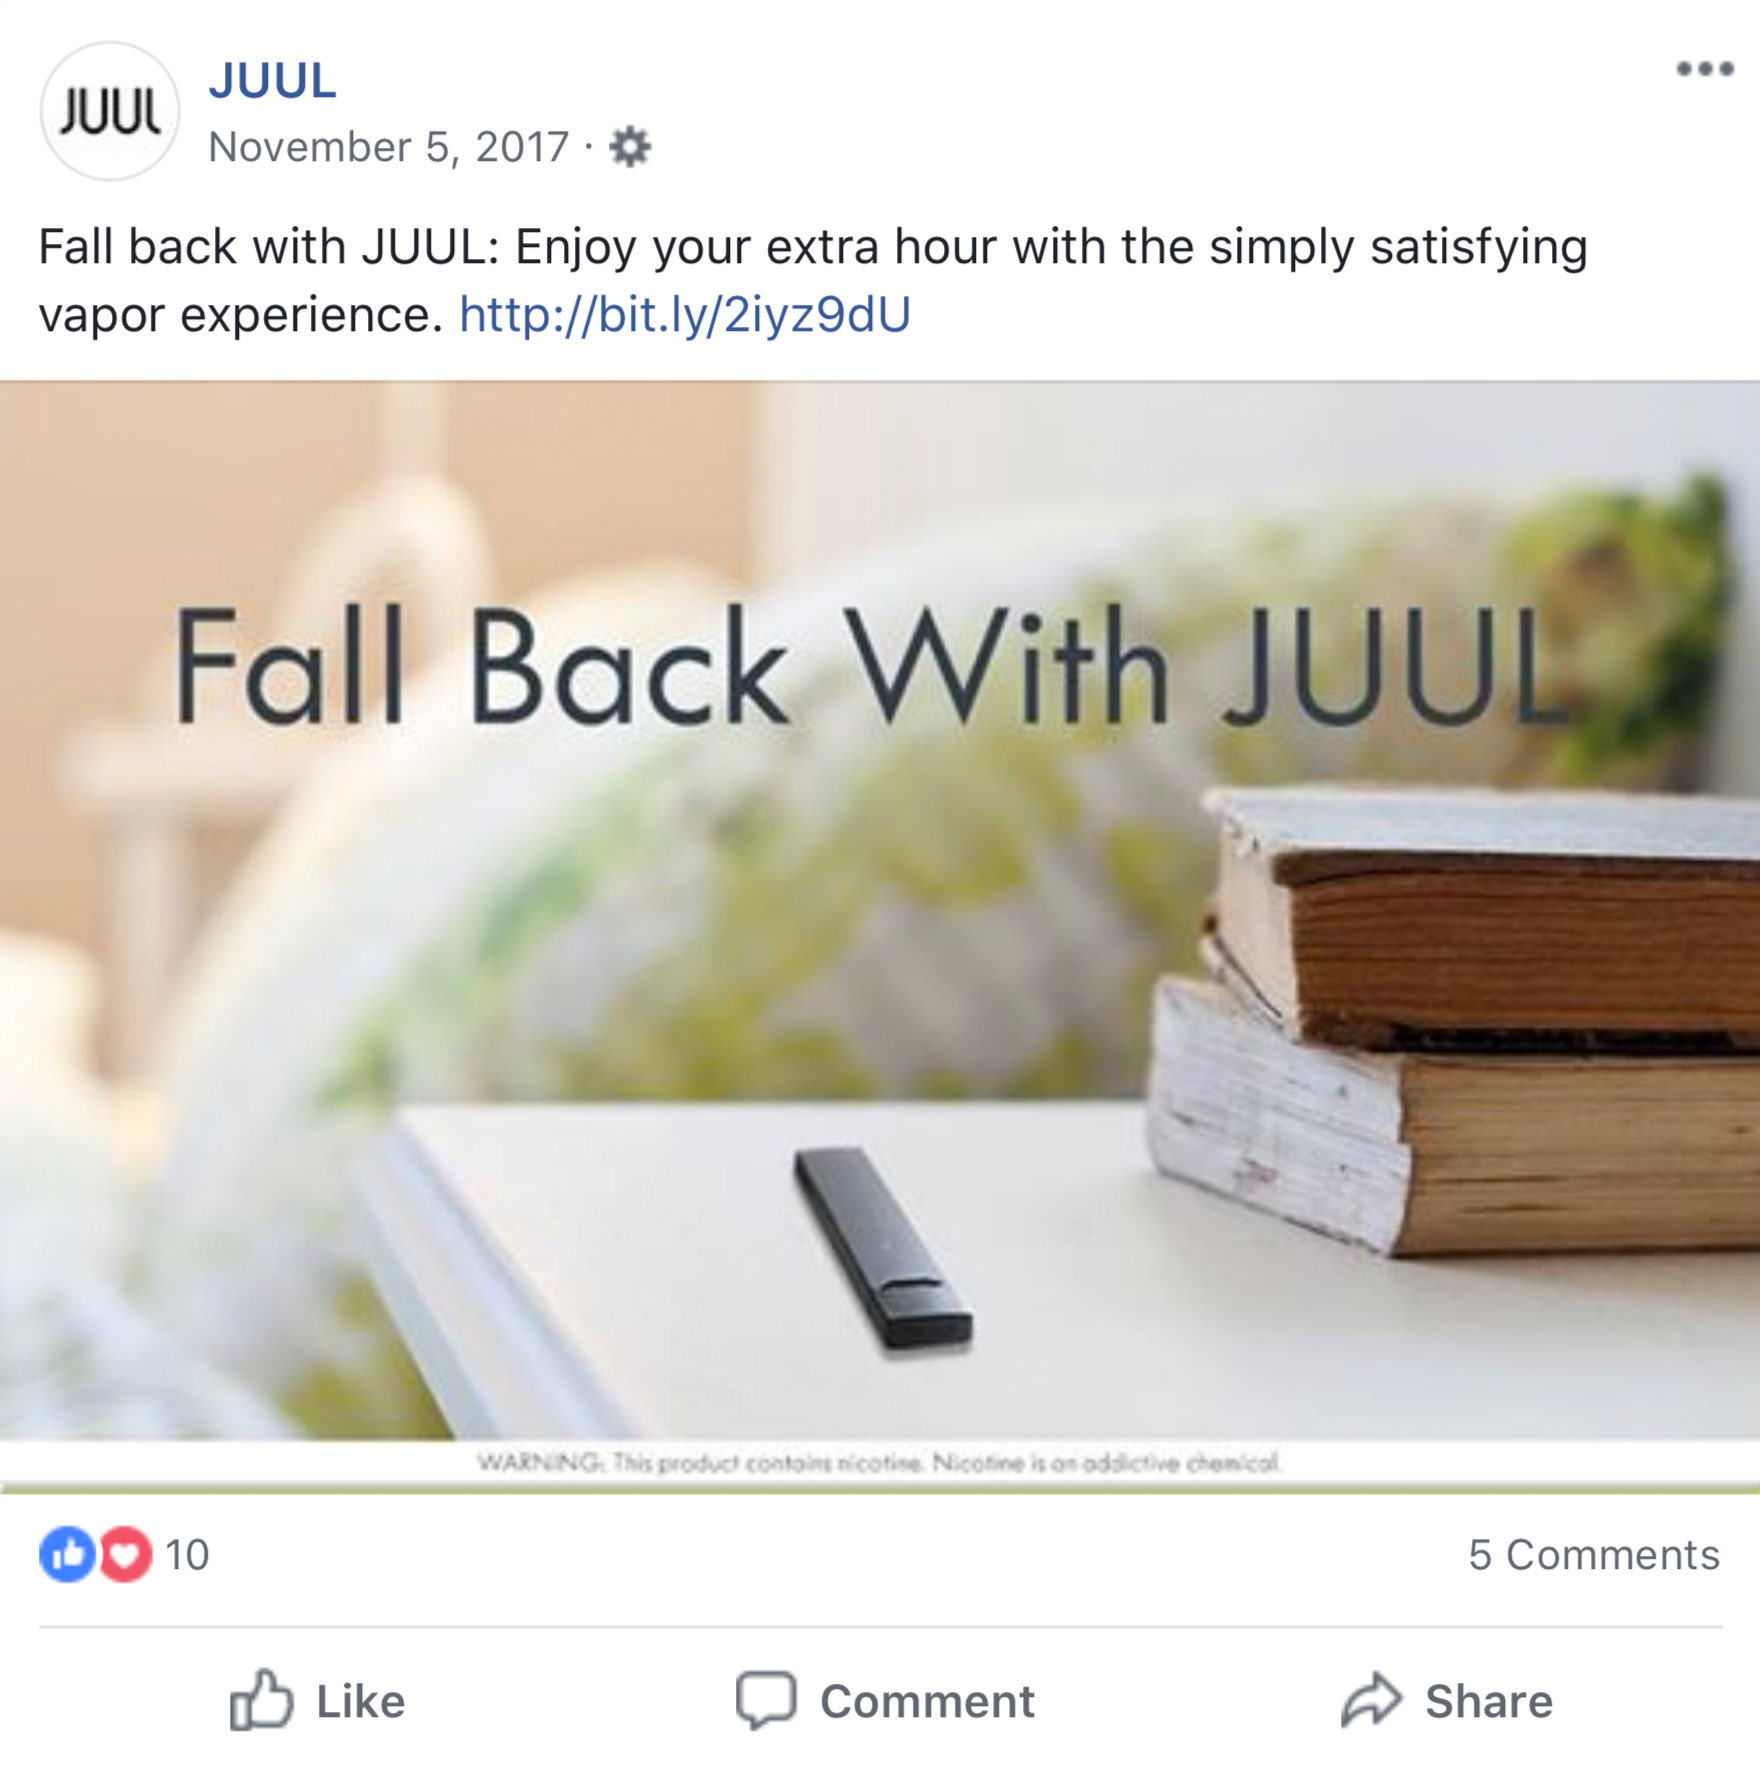Click the November 5, 2017 timestamp

389,147
